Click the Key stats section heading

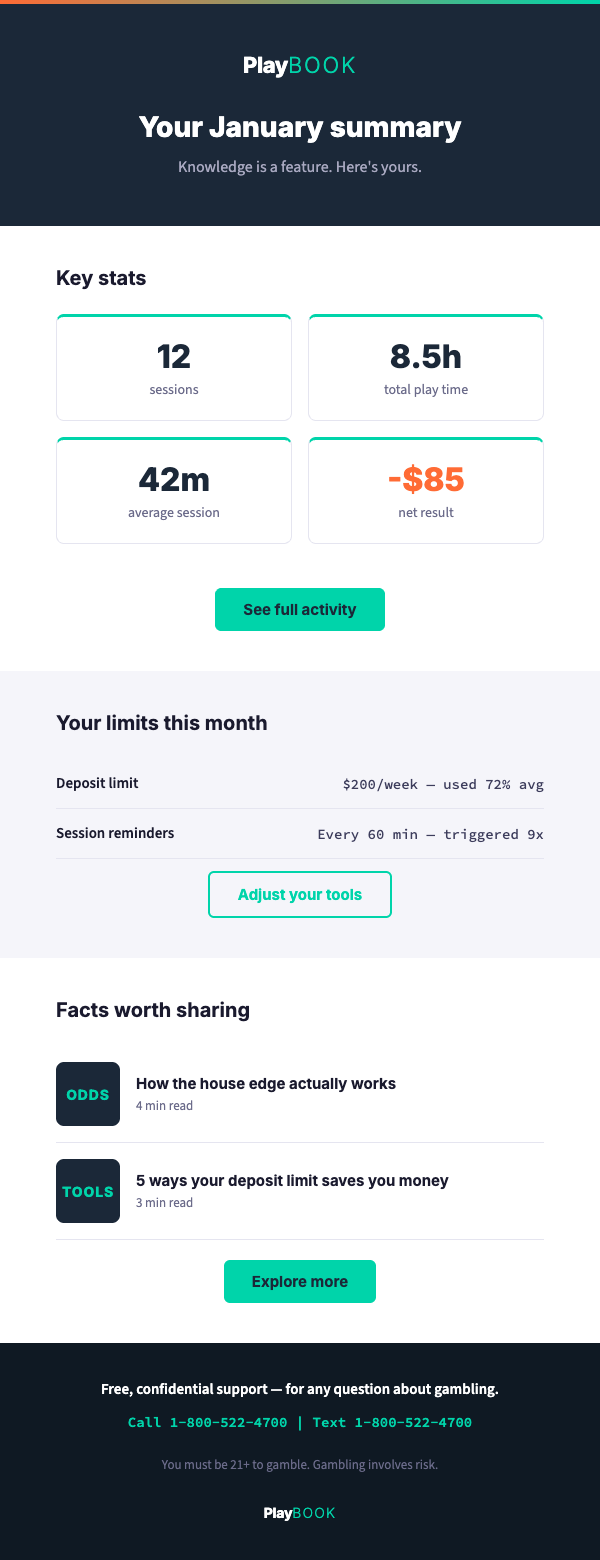tap(101, 278)
